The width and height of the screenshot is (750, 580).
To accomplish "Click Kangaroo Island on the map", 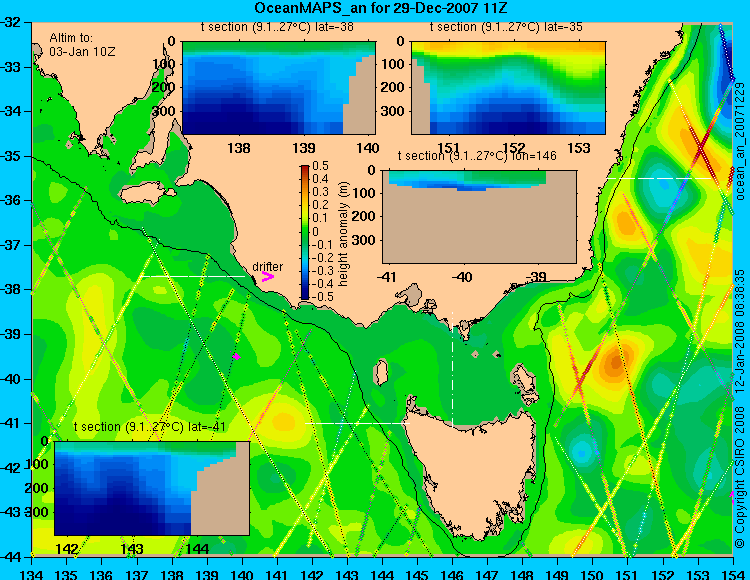I will click(x=147, y=195).
